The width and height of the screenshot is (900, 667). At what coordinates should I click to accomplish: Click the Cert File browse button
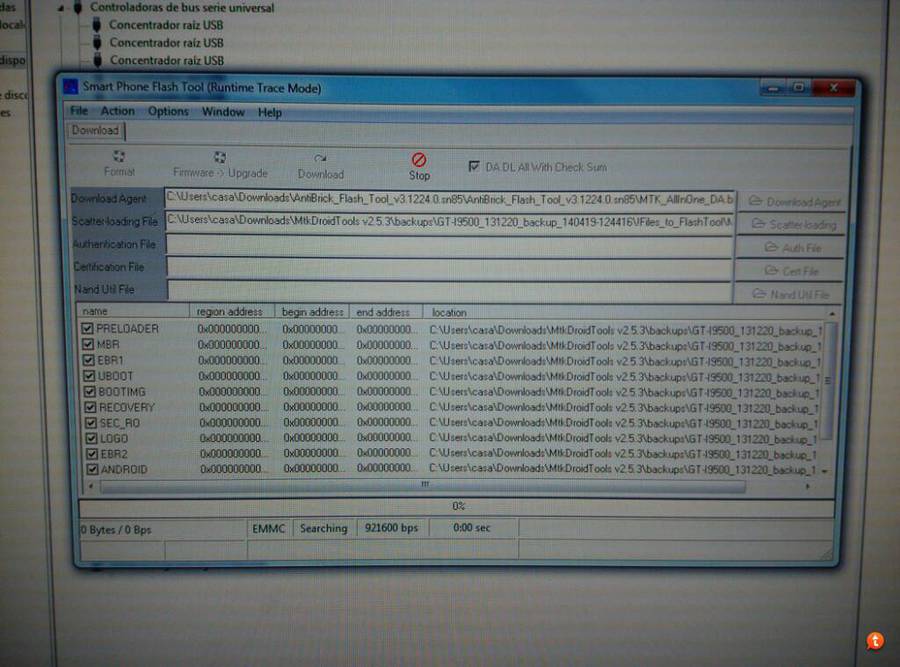pyautogui.click(x=792, y=271)
